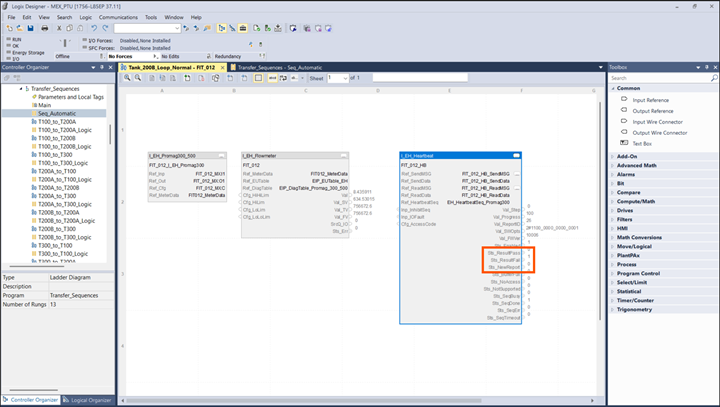This screenshot has width=720, height=407.
Task: Click the Undo arrow icon
Action: [x=94, y=28]
